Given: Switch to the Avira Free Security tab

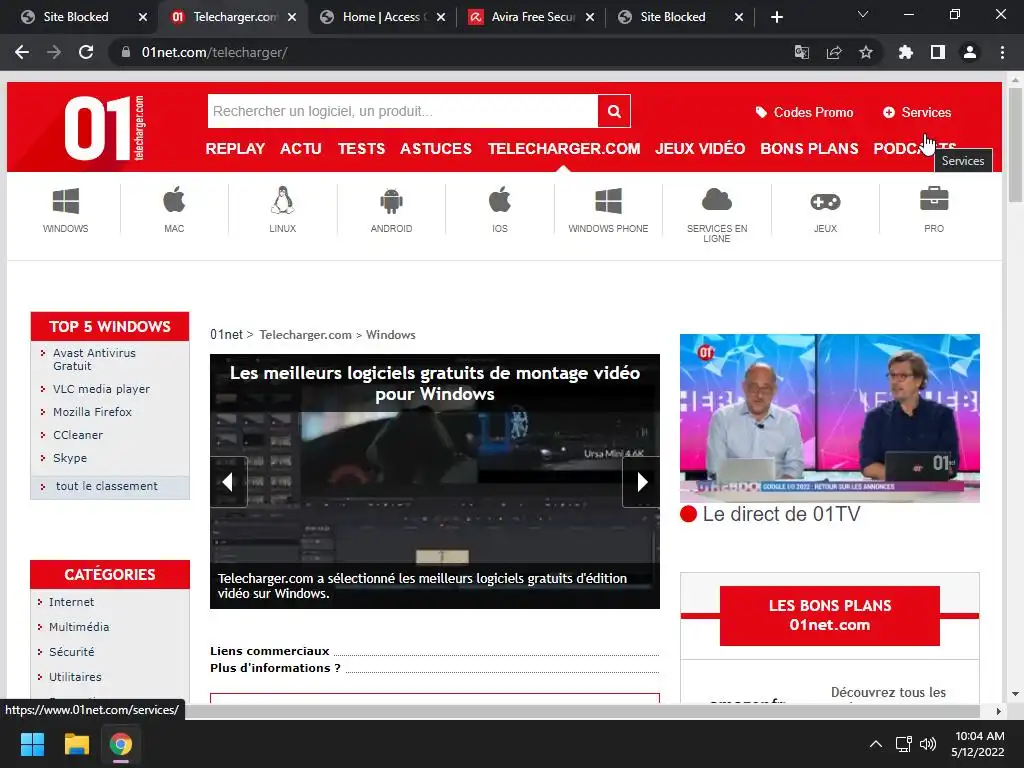Looking at the screenshot, I should click(530, 17).
